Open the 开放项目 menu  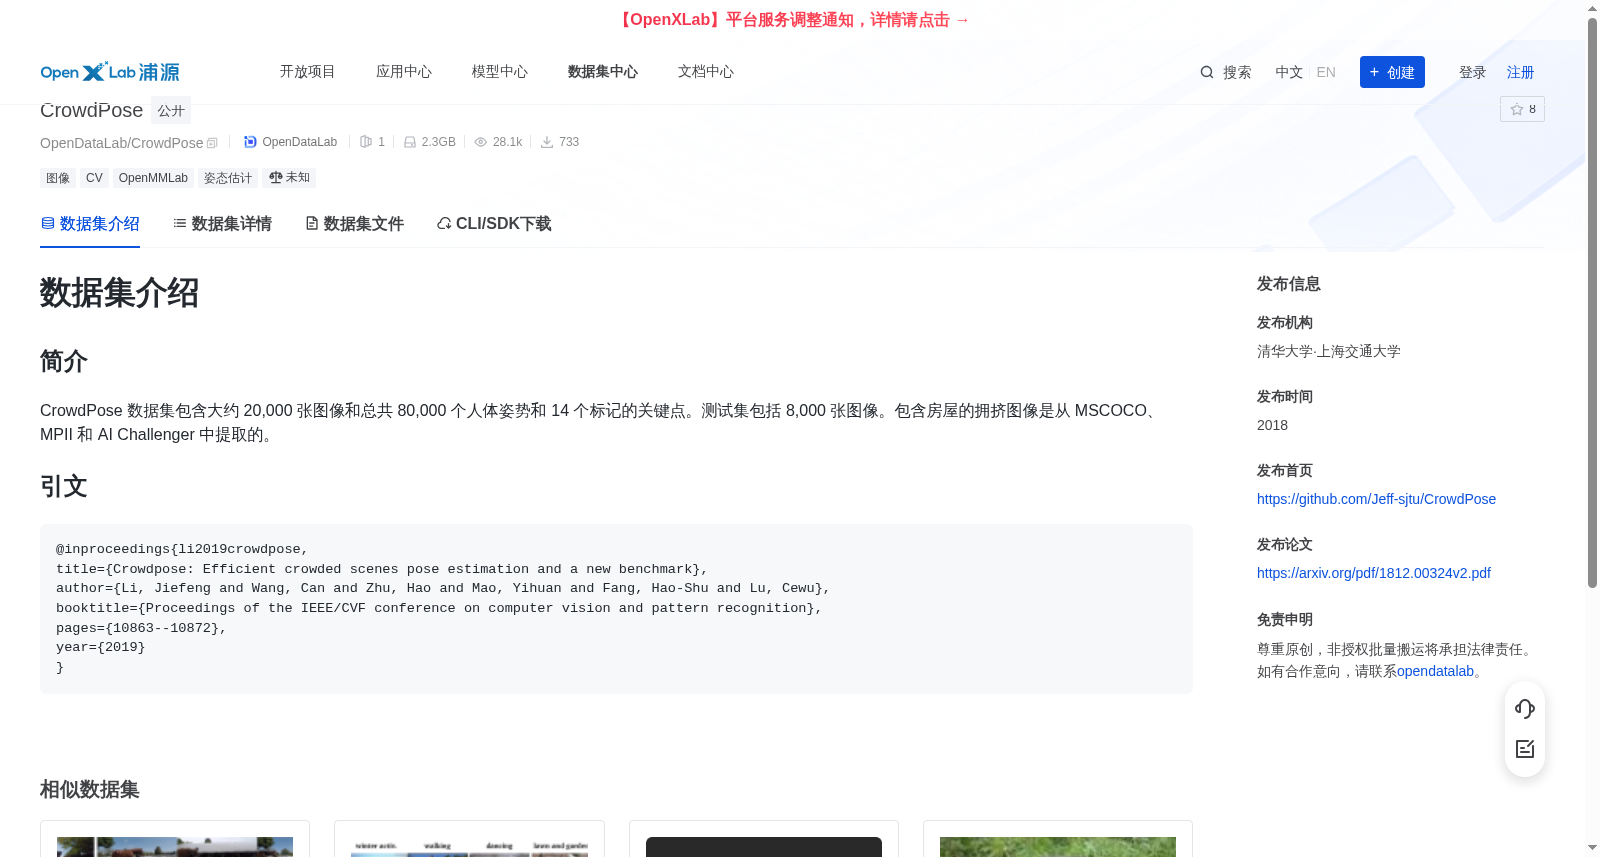(308, 72)
